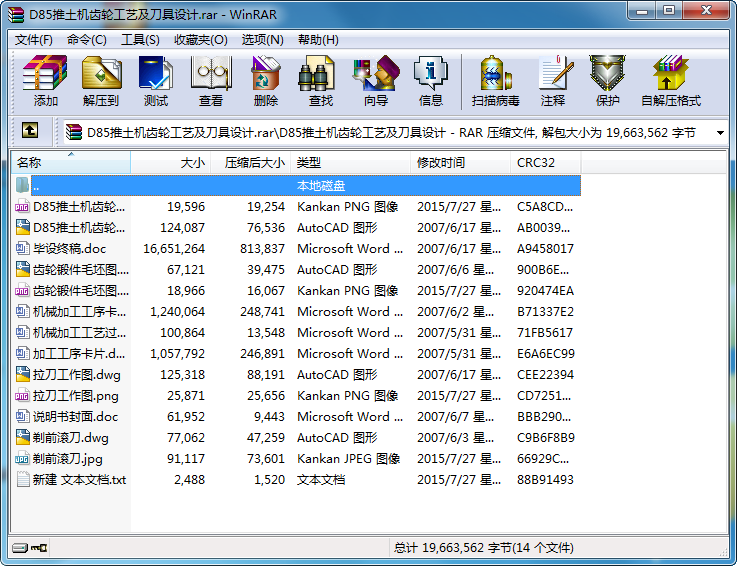The height and width of the screenshot is (566, 737).
Task: Click the Delete (删除) recycle icon
Action: [266, 73]
